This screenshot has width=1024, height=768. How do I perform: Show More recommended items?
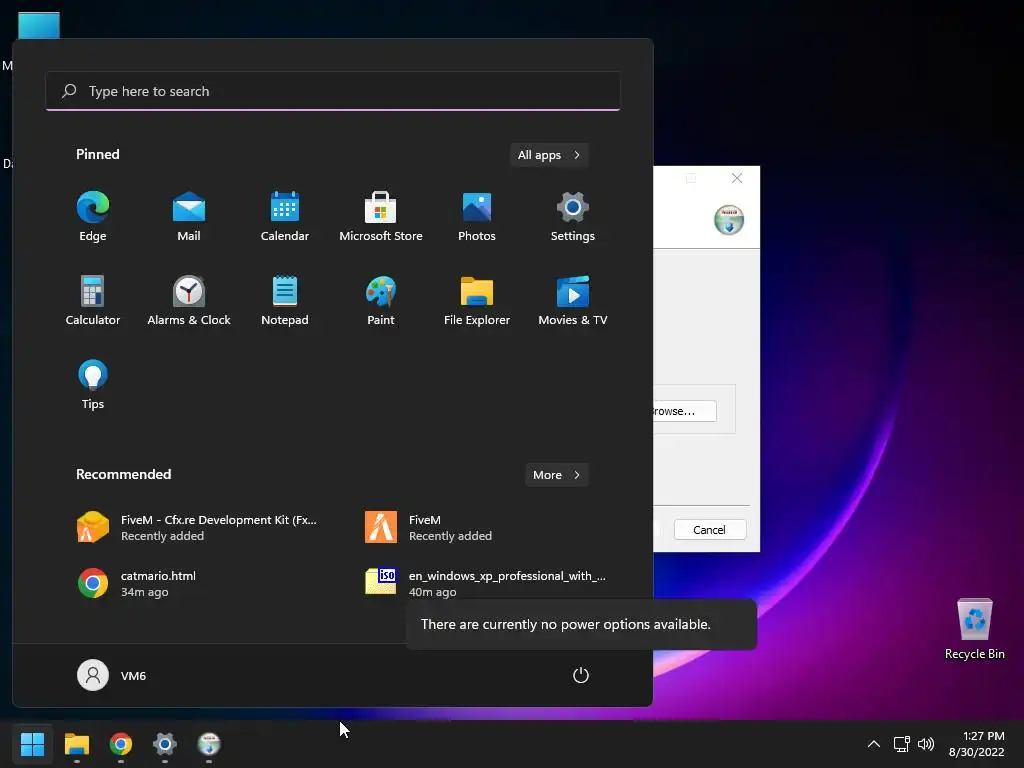point(556,475)
